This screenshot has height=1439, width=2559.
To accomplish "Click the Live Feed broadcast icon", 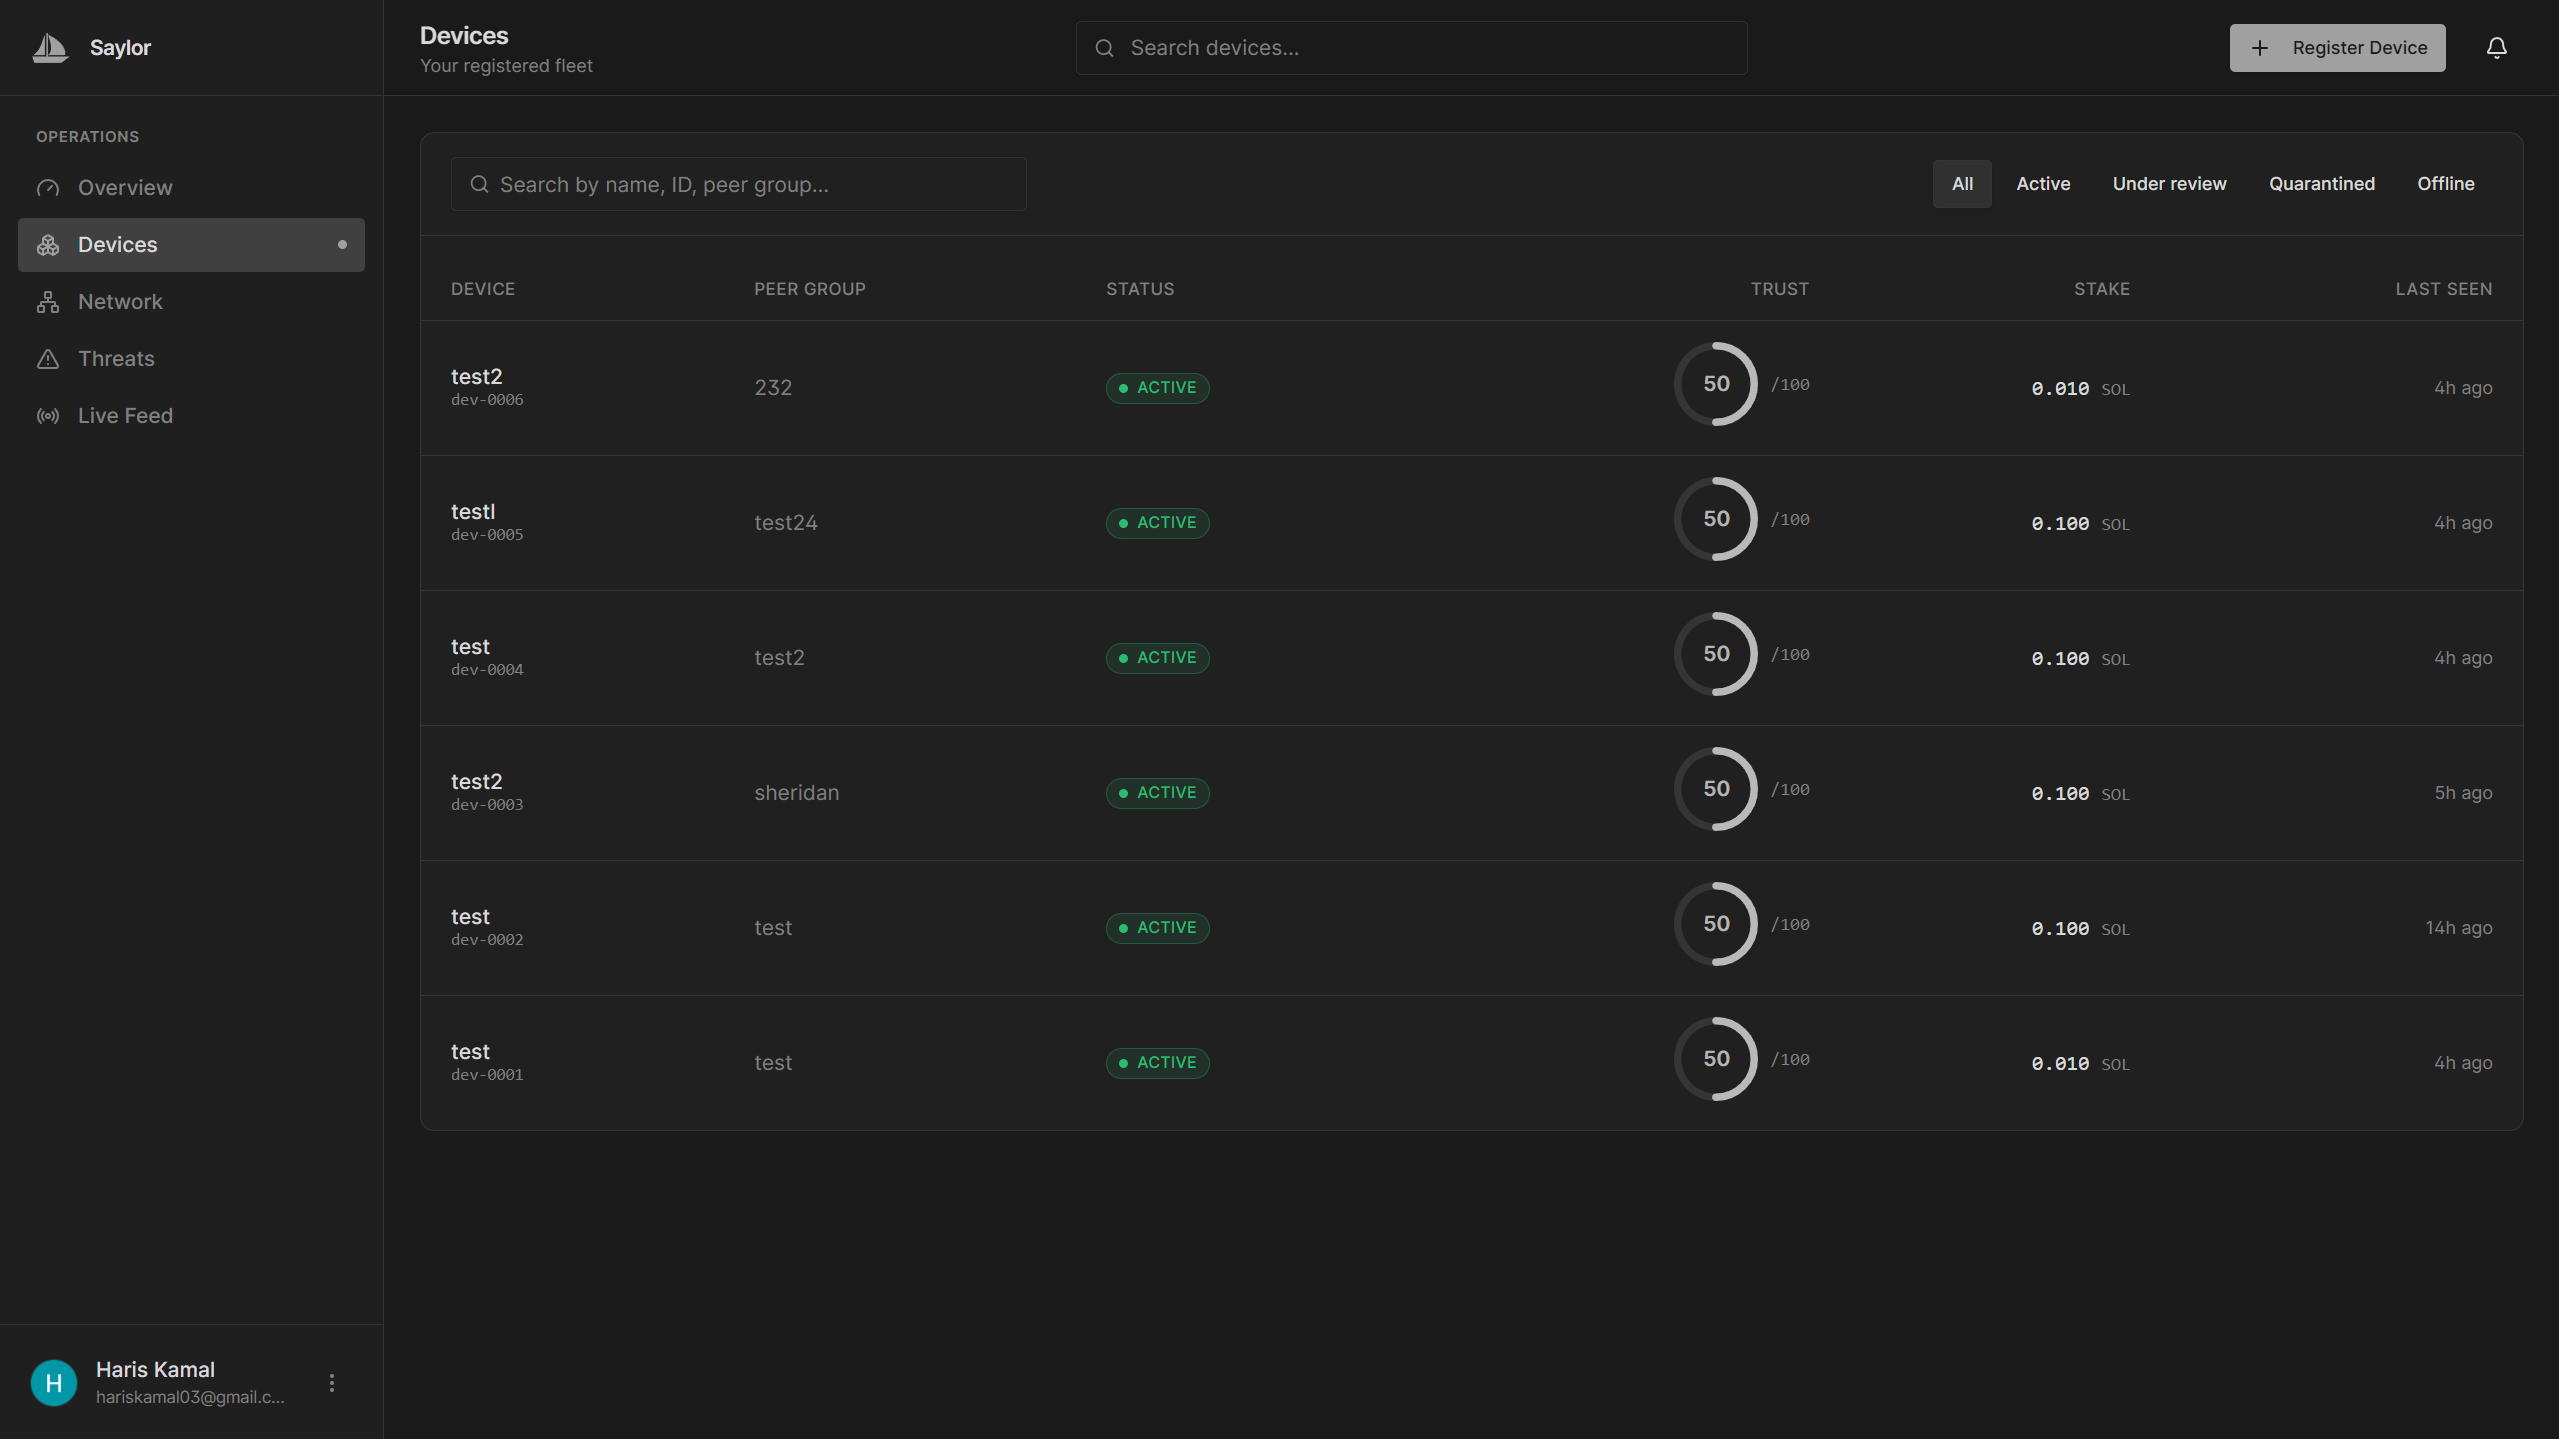I will coord(48,416).
